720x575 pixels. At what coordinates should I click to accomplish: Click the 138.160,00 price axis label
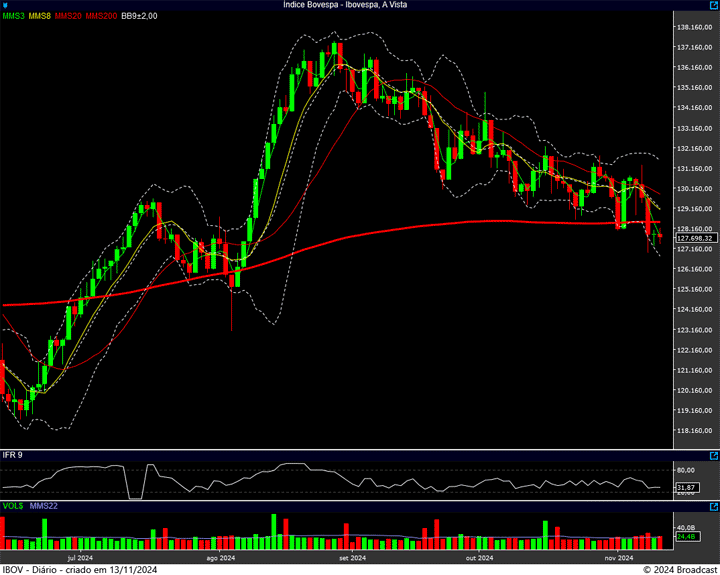point(694,27)
